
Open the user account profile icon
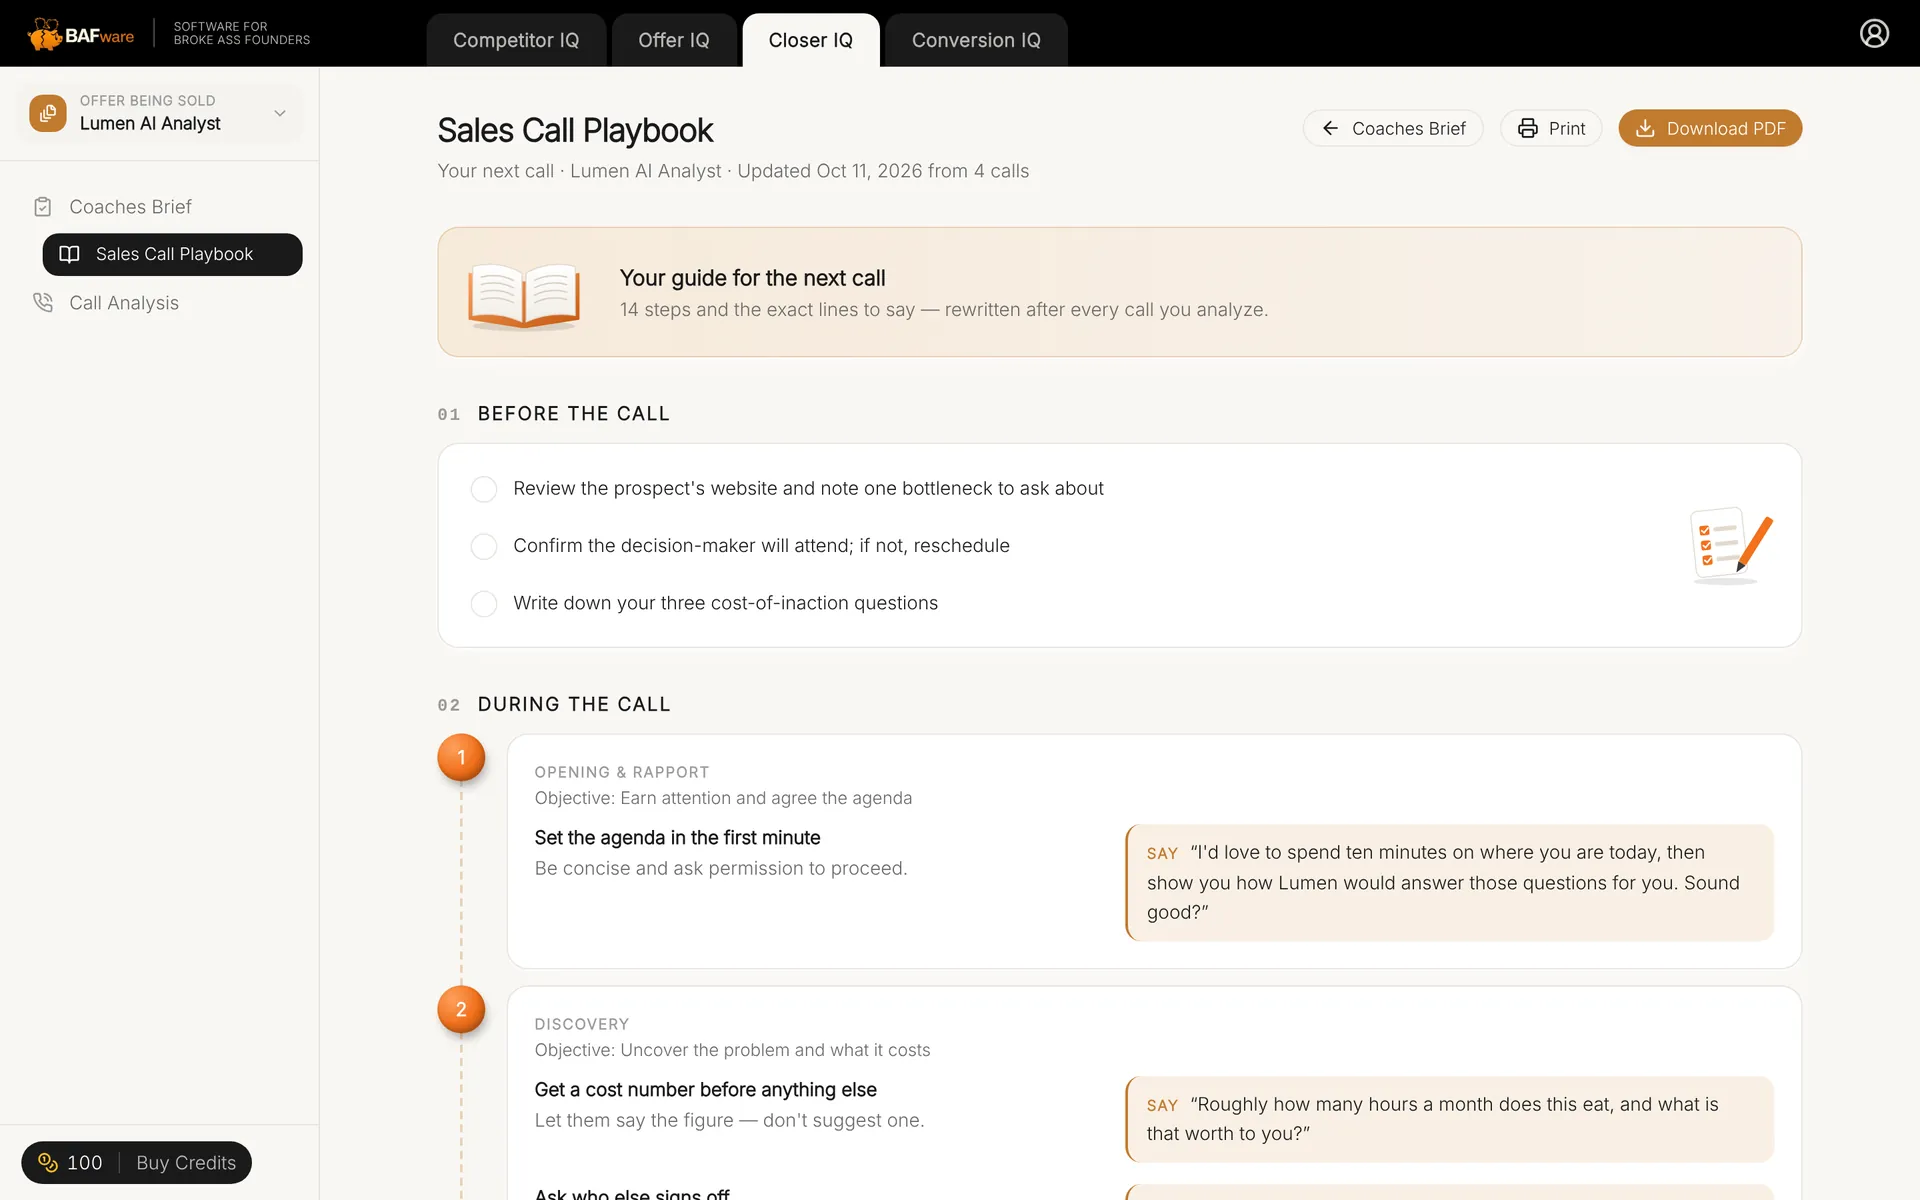point(1874,33)
